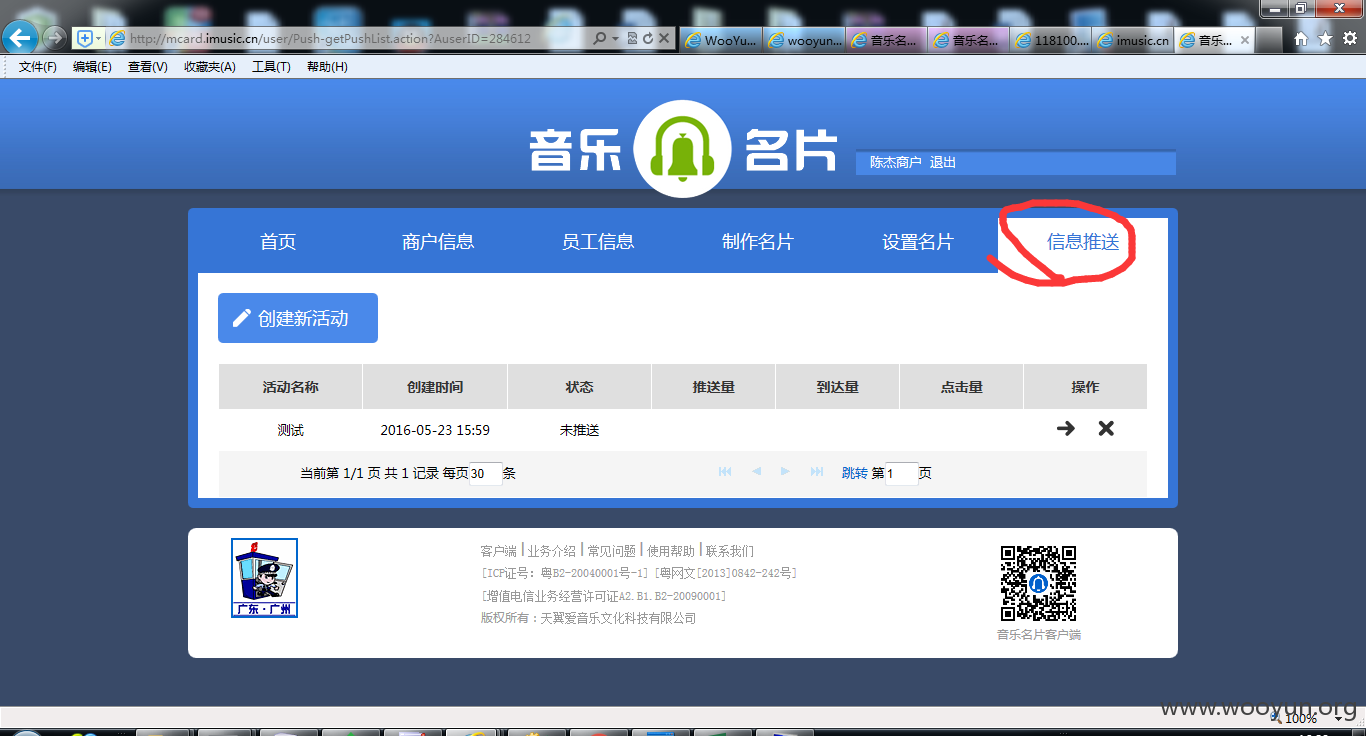Click the search magnifier in address bar

coord(599,39)
